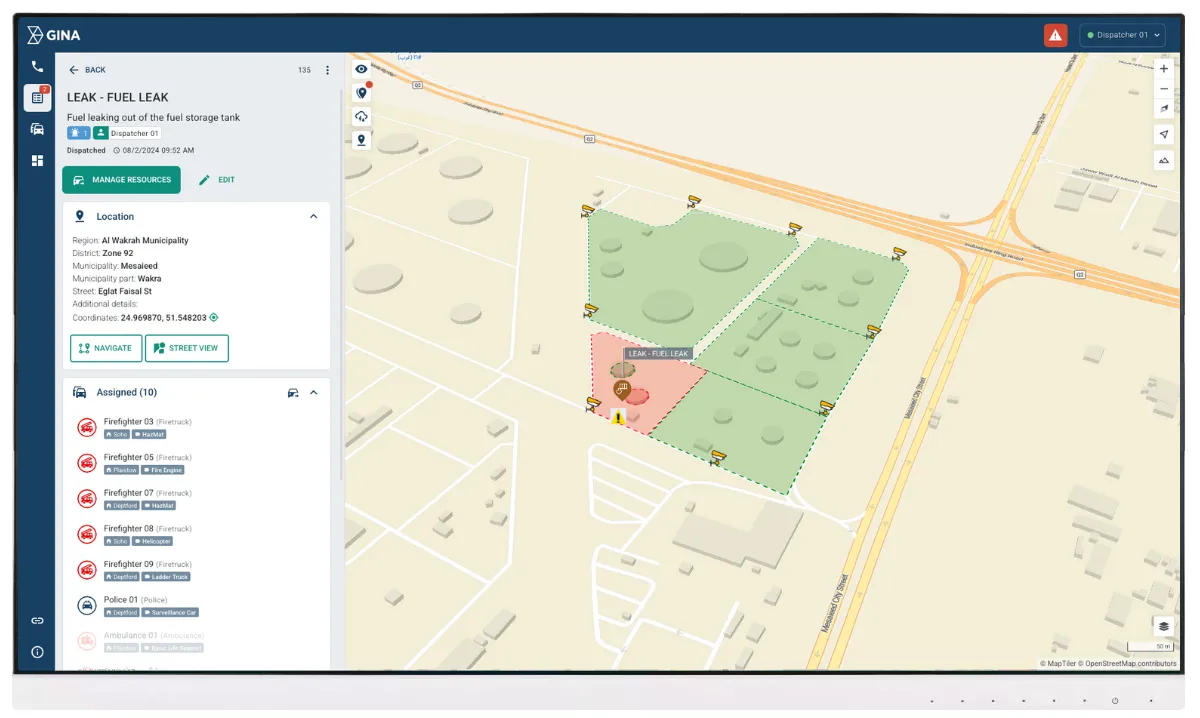The width and height of the screenshot is (1200, 718).
Task: Open the incident three-dot options menu
Action: point(327,69)
